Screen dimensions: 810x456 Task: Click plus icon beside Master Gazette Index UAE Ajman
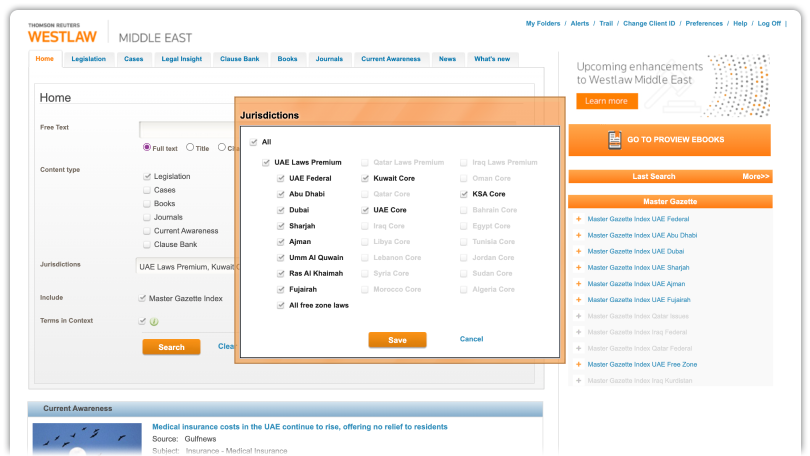pos(578,284)
